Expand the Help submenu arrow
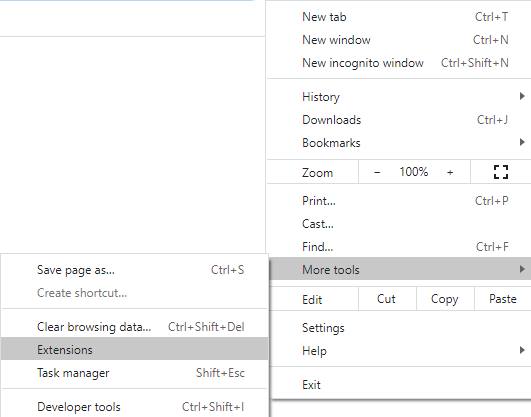Screen dimensions: 531x417 [x=522, y=350]
